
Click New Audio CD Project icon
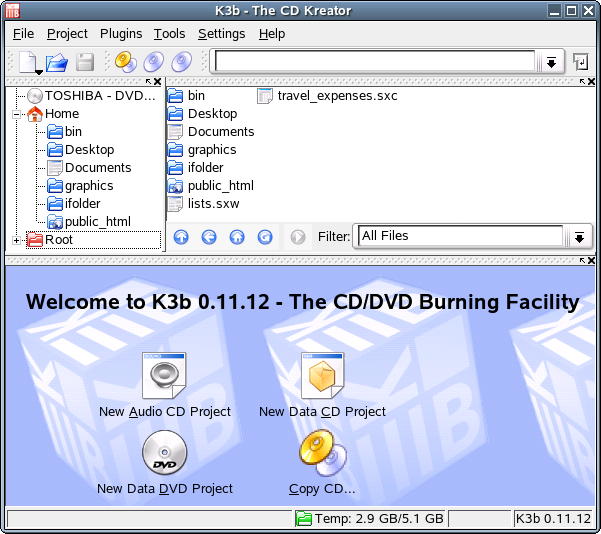[164, 375]
